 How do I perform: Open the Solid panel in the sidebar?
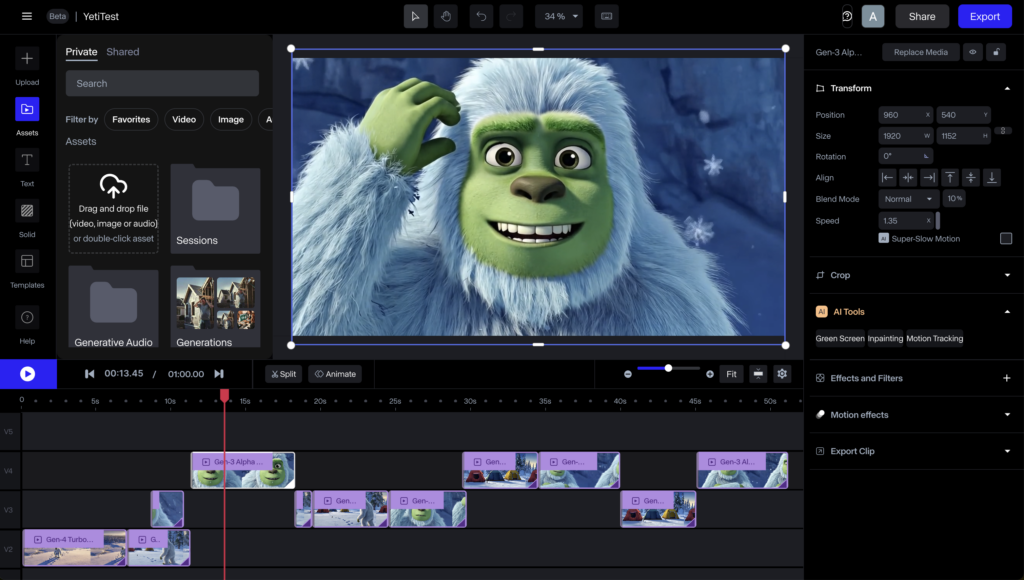pyautogui.click(x=27, y=218)
